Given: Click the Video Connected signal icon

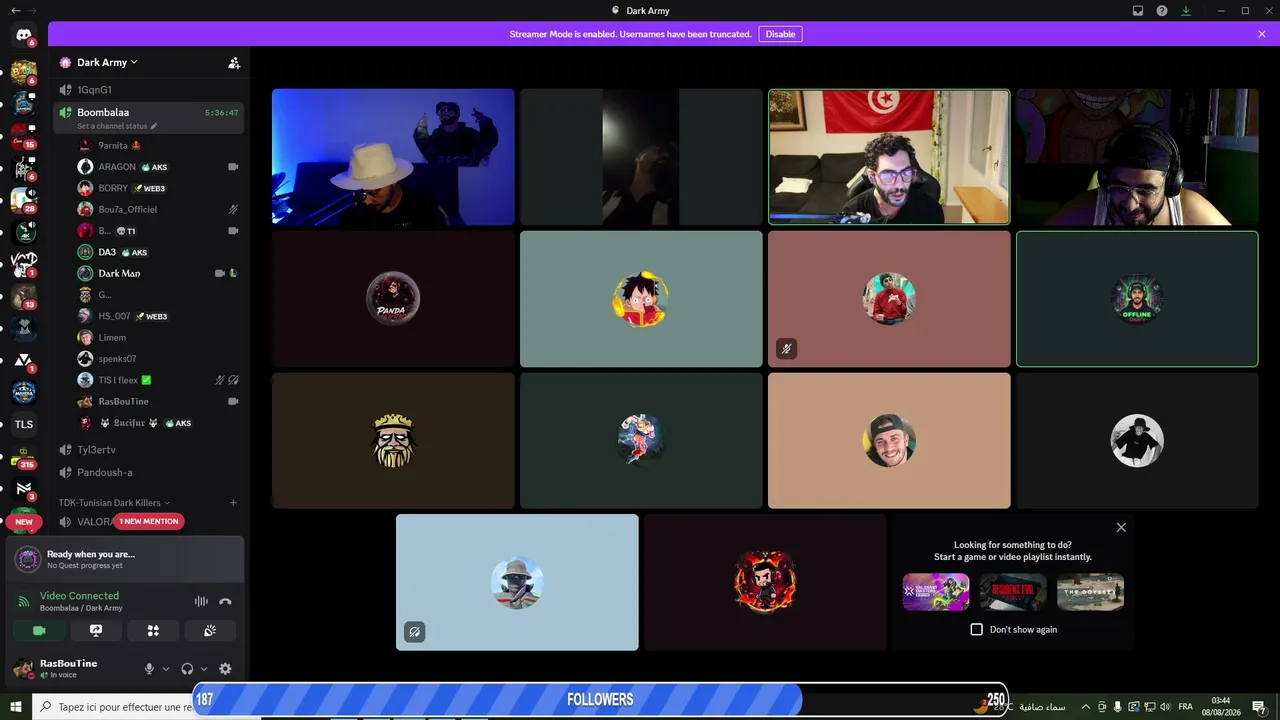Looking at the screenshot, I should pyautogui.click(x=23, y=601).
